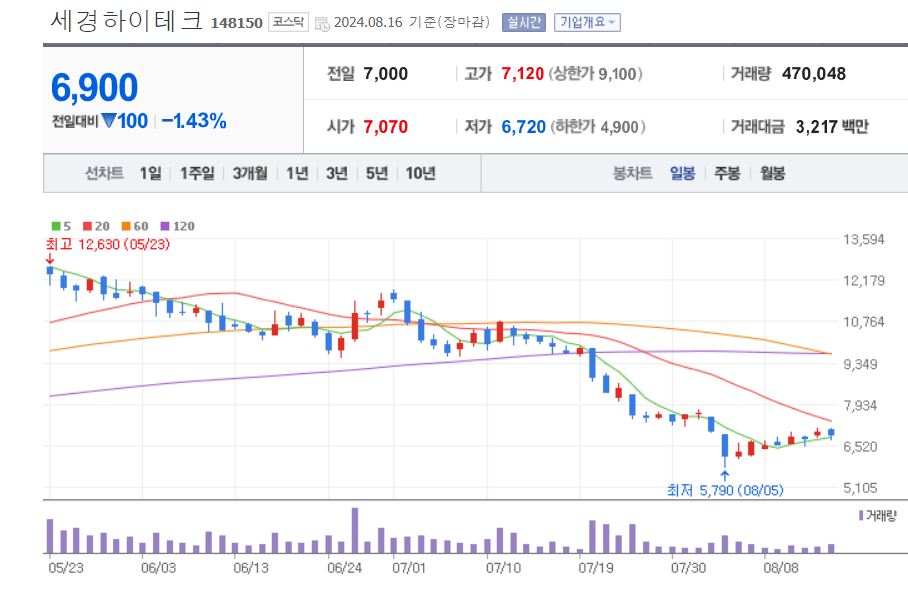Toggle the green 5-day moving average line
Image resolution: width=908 pixels, height=601 pixels.
(x=58, y=227)
